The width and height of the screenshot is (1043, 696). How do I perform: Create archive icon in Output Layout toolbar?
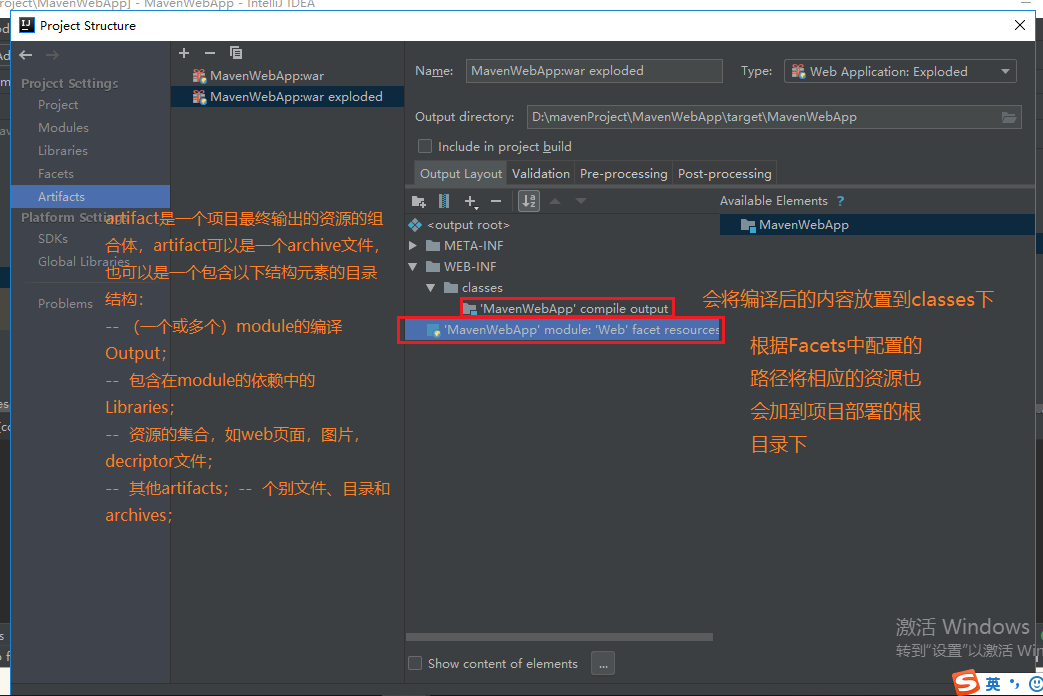(444, 201)
